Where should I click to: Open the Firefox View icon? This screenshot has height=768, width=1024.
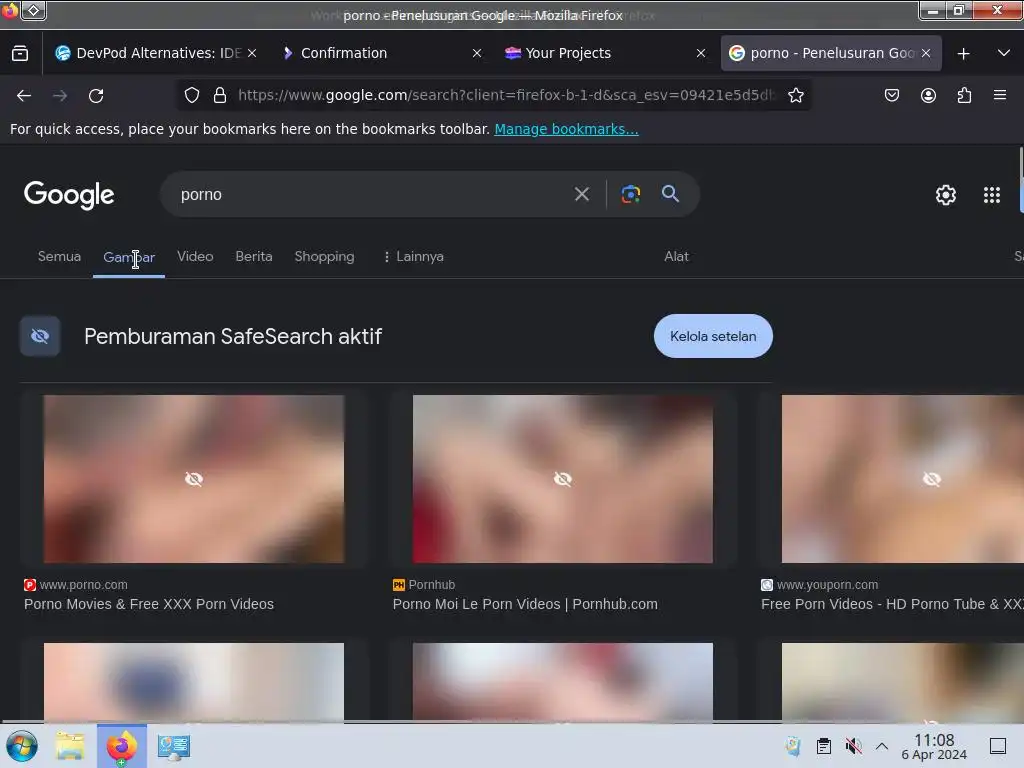pos(20,54)
